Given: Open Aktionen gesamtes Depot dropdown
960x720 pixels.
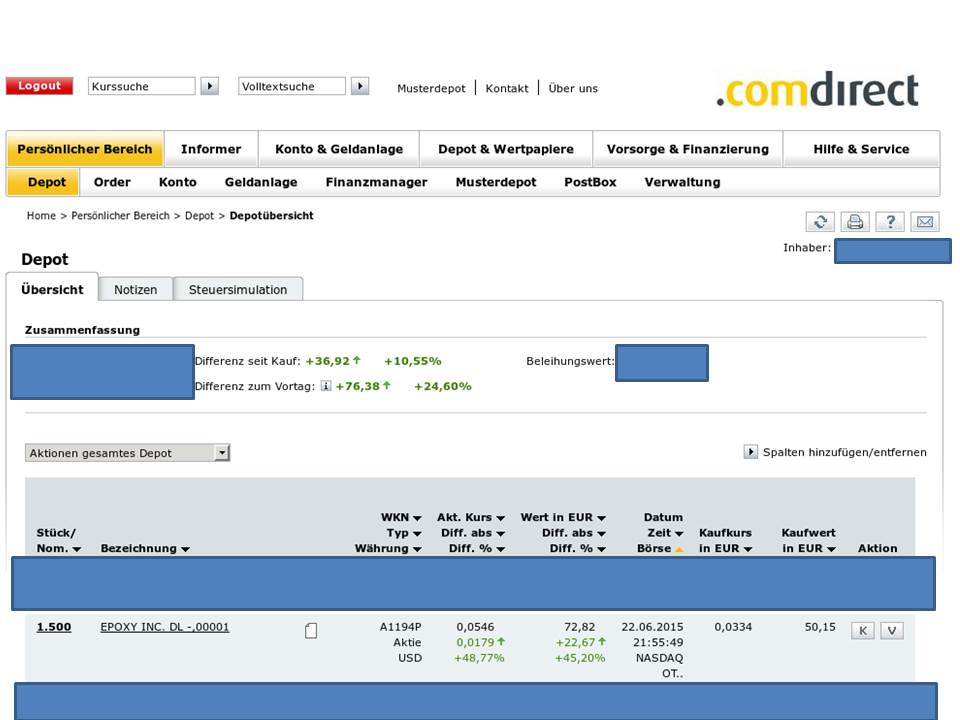Looking at the screenshot, I should pos(127,453).
